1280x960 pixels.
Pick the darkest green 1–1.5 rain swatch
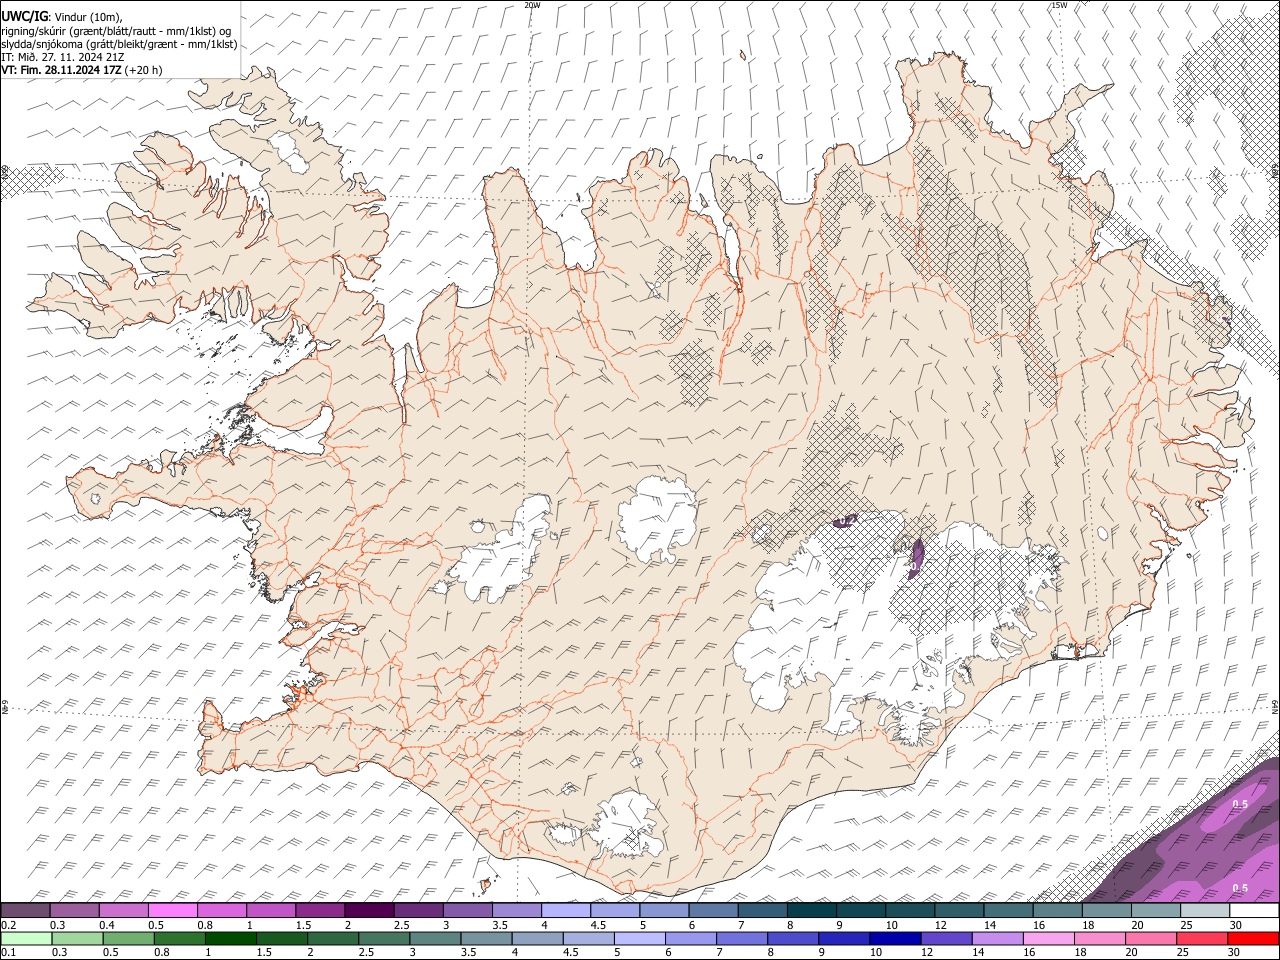230,938
